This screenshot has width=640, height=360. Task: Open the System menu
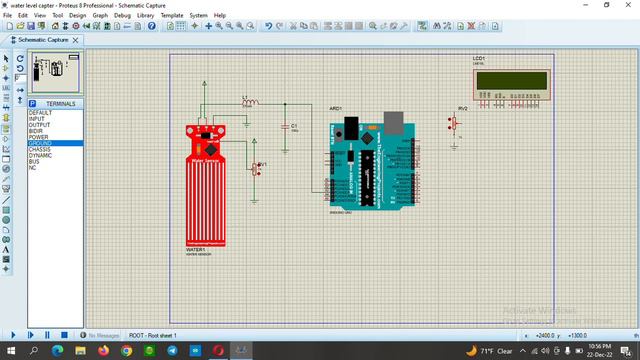198,16
